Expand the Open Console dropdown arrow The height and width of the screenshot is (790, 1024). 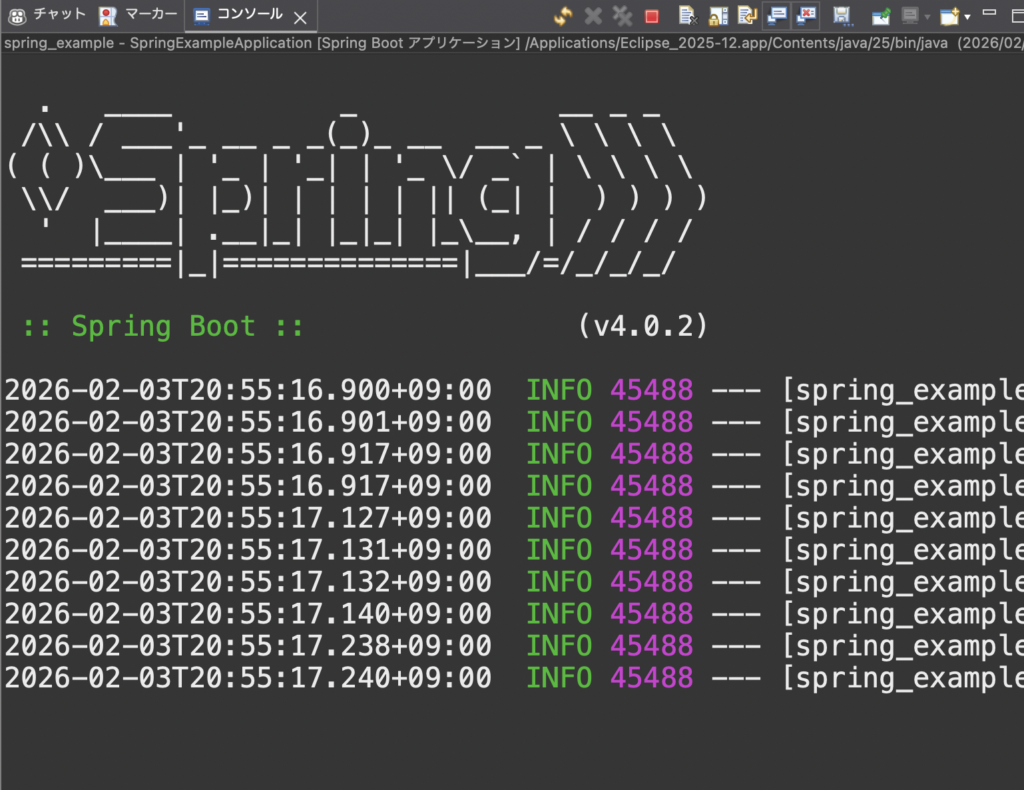[x=967, y=17]
